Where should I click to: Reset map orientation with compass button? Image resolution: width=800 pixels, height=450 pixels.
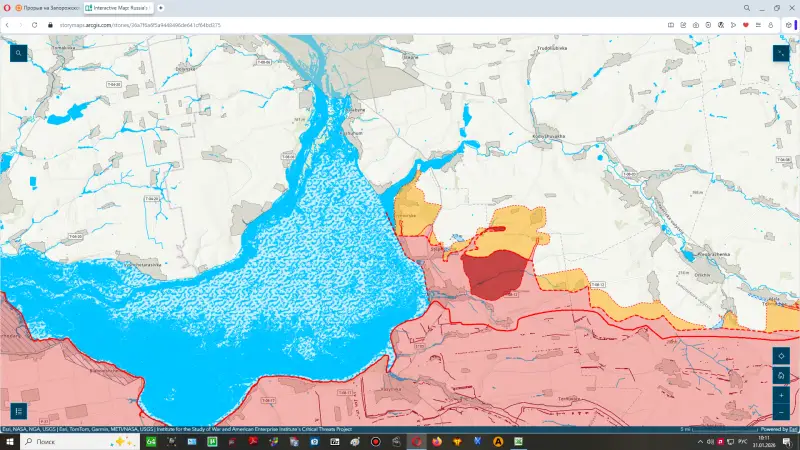tap(781, 356)
